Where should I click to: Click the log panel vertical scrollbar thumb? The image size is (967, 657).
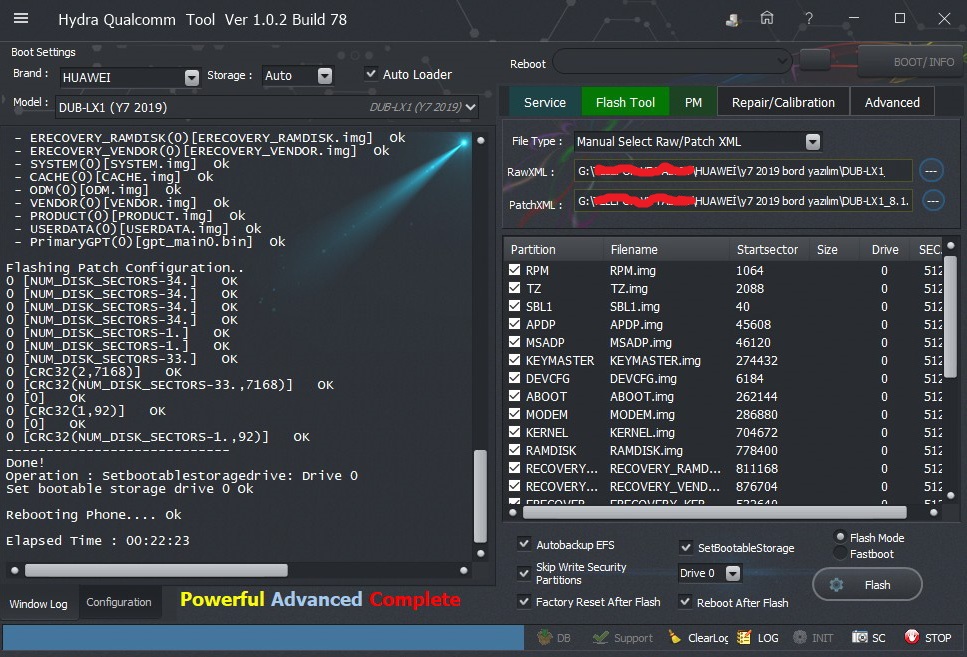tap(480, 496)
